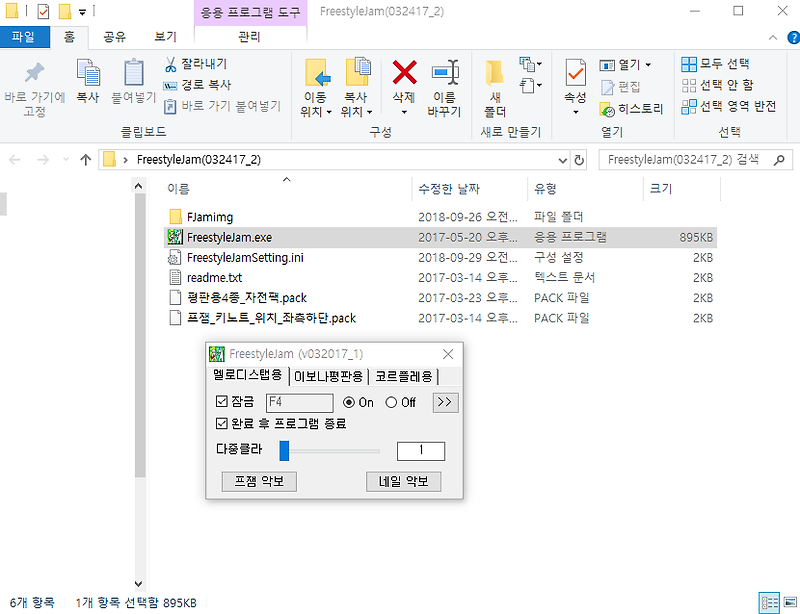Click Copy path (경로 복사)
Viewport: 800px width, 614px height.
tap(197, 85)
